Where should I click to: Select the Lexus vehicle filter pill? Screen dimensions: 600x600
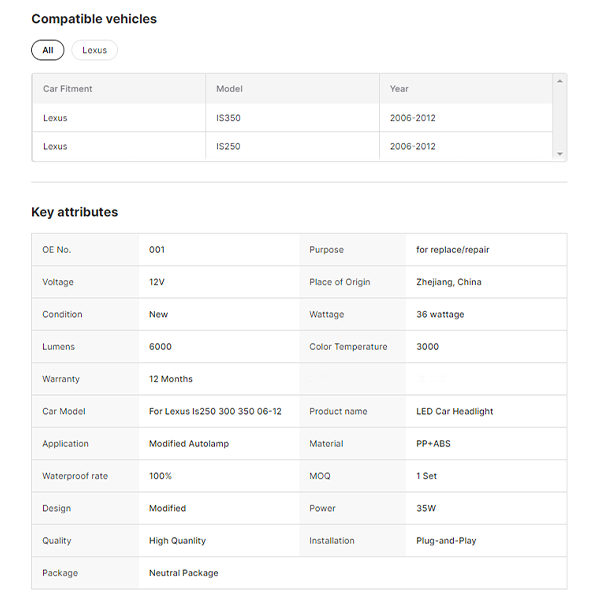tap(94, 50)
